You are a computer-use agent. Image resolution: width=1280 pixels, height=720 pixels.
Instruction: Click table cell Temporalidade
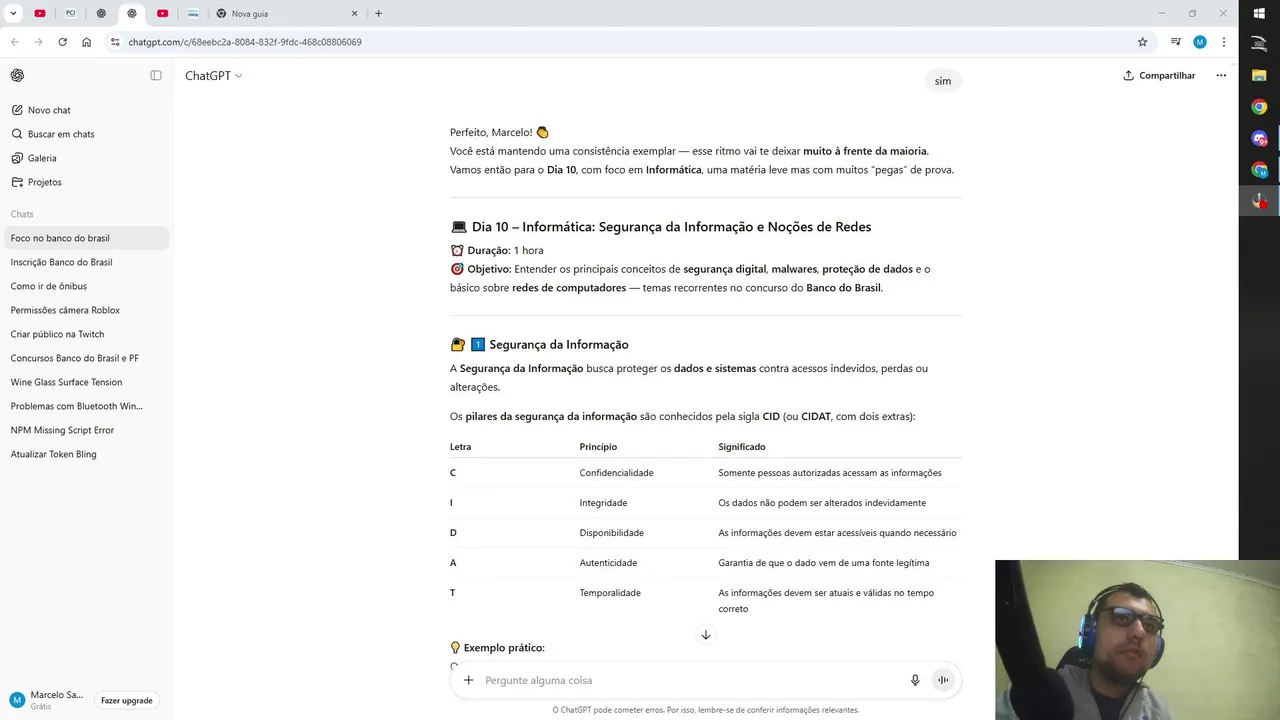[x=610, y=593]
